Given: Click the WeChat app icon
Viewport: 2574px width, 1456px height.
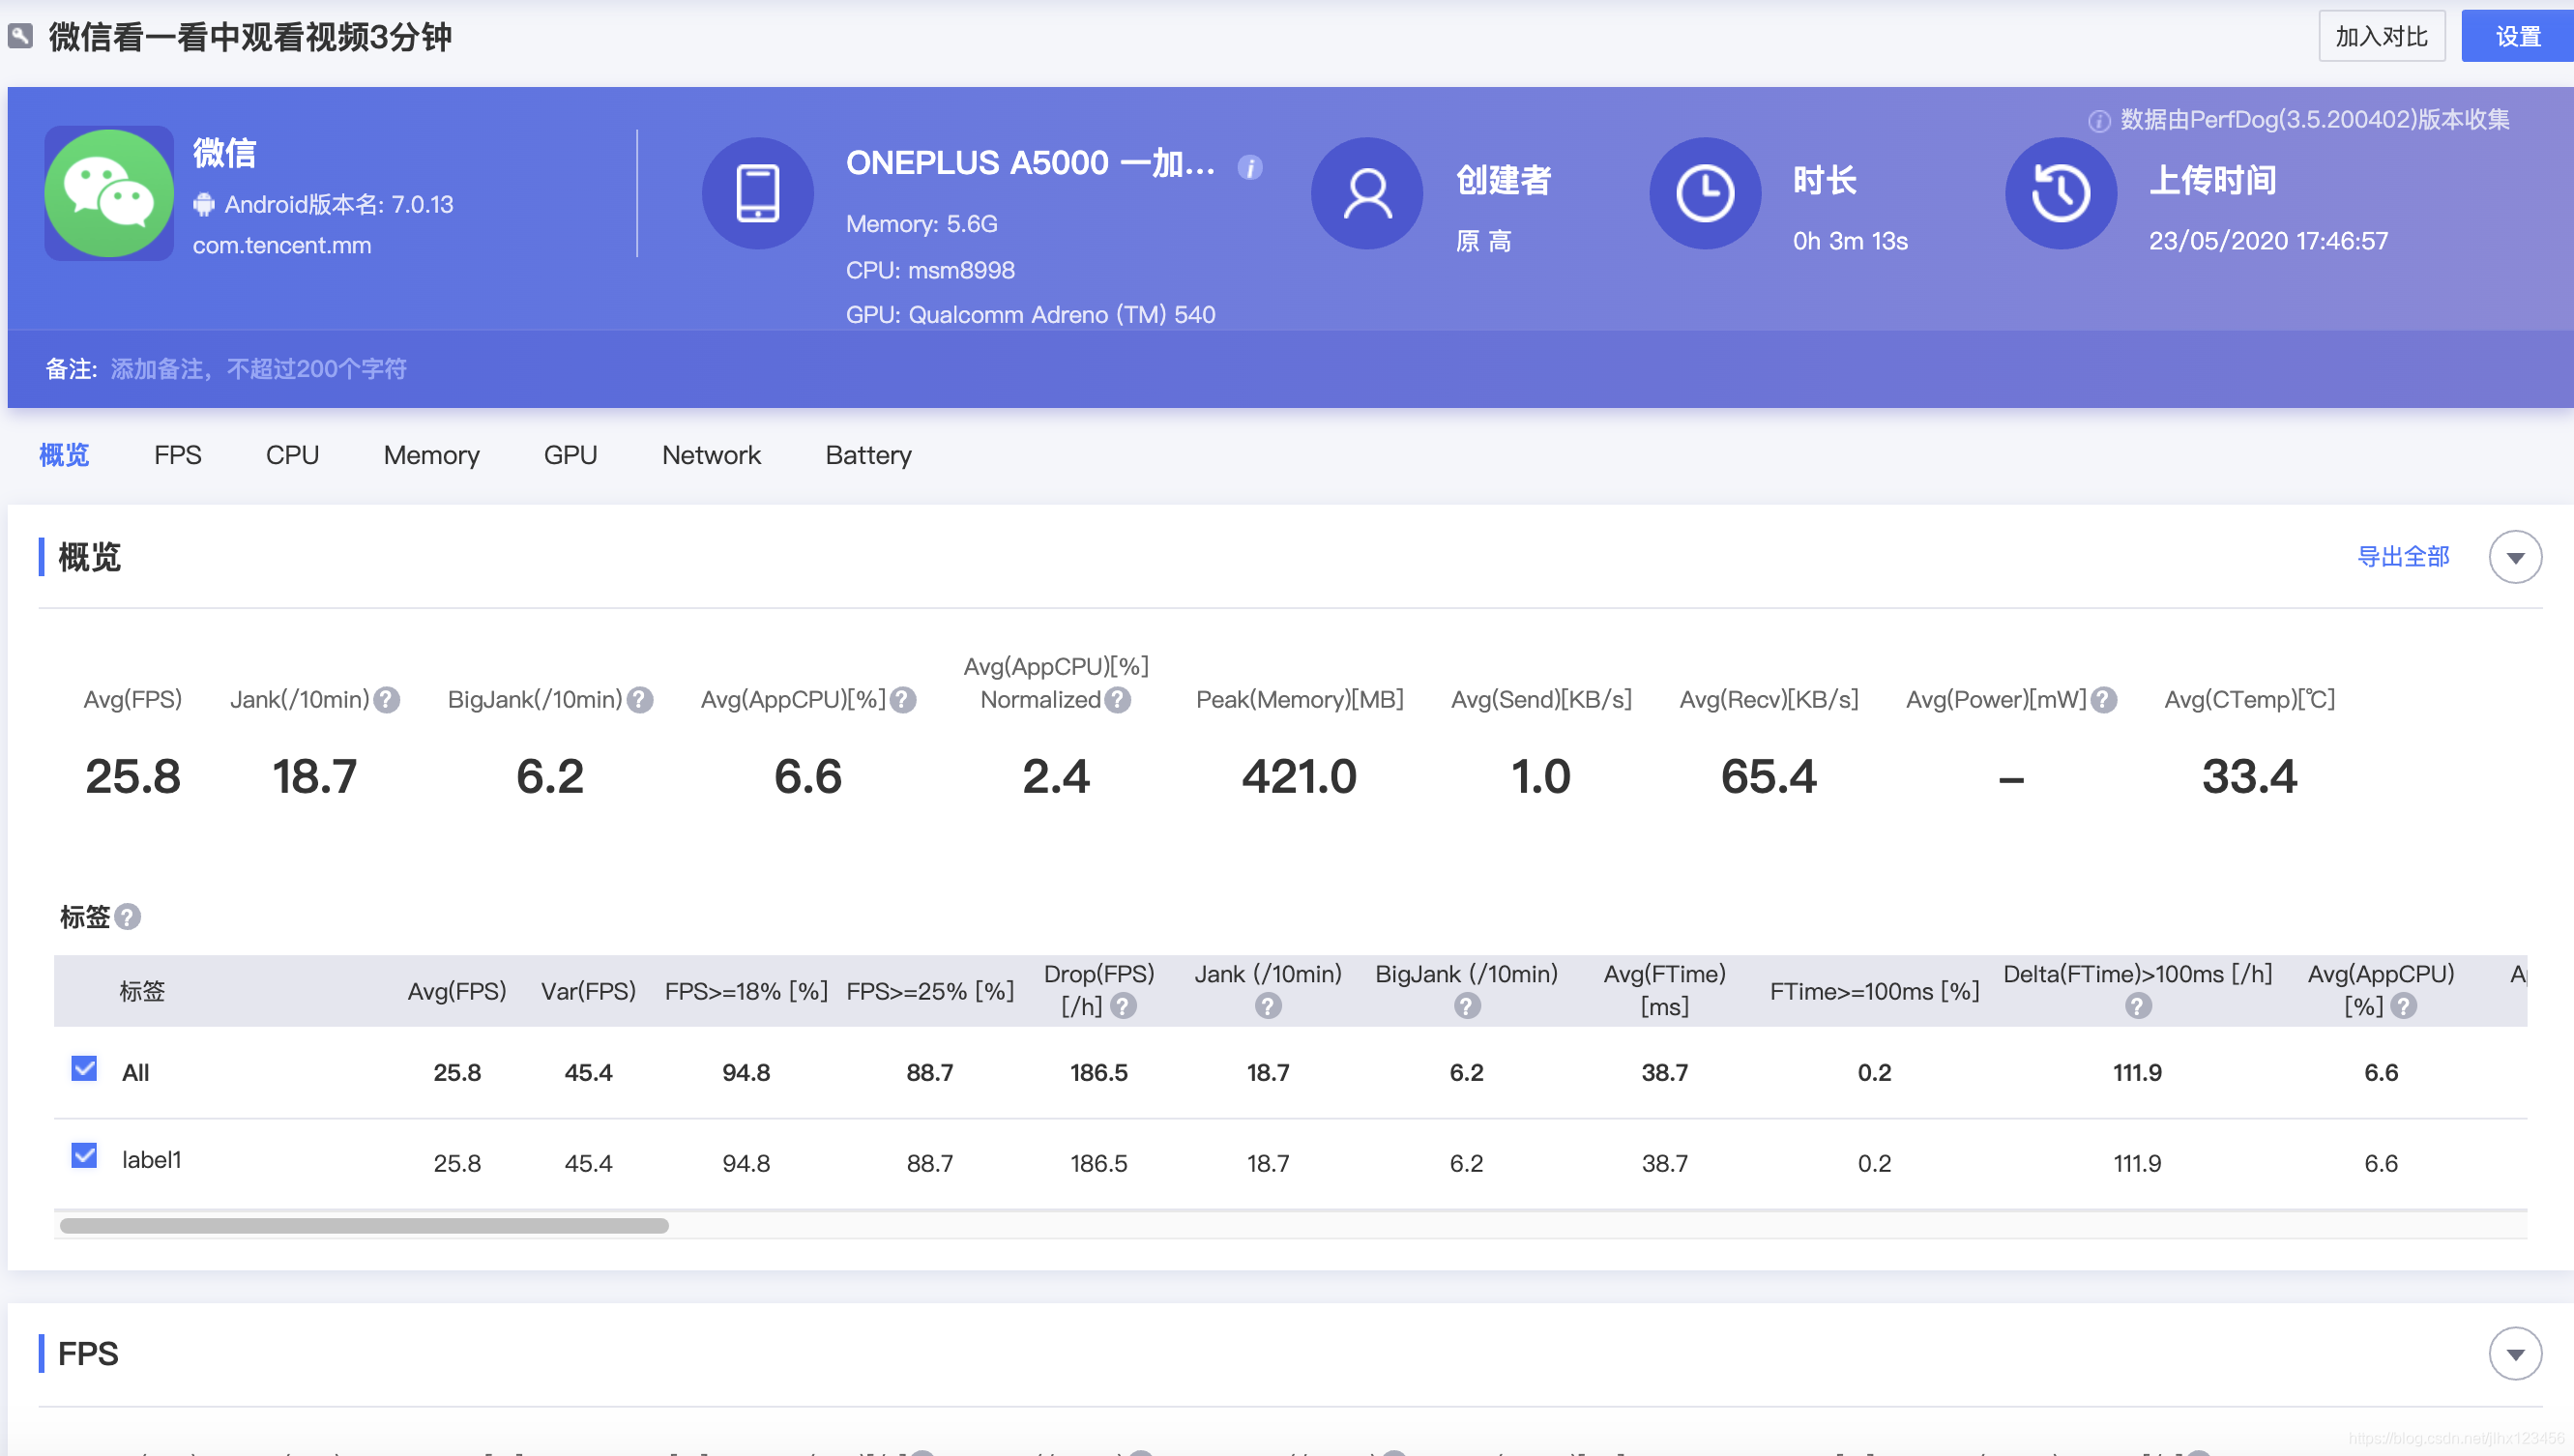Looking at the screenshot, I should [x=109, y=193].
